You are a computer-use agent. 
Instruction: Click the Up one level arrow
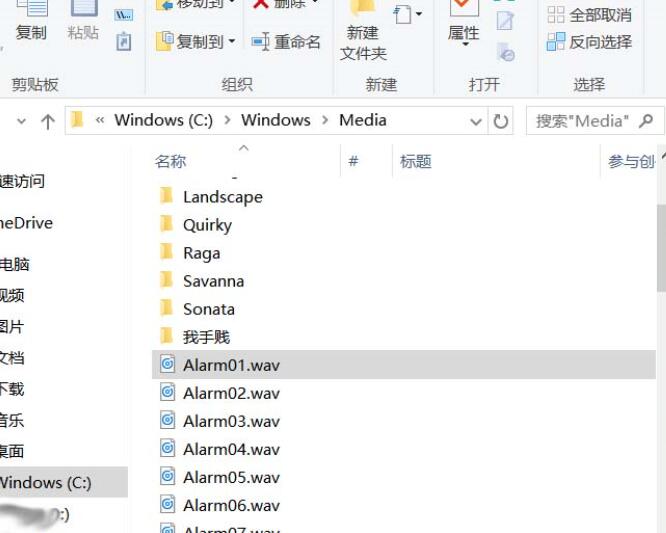[47, 121]
